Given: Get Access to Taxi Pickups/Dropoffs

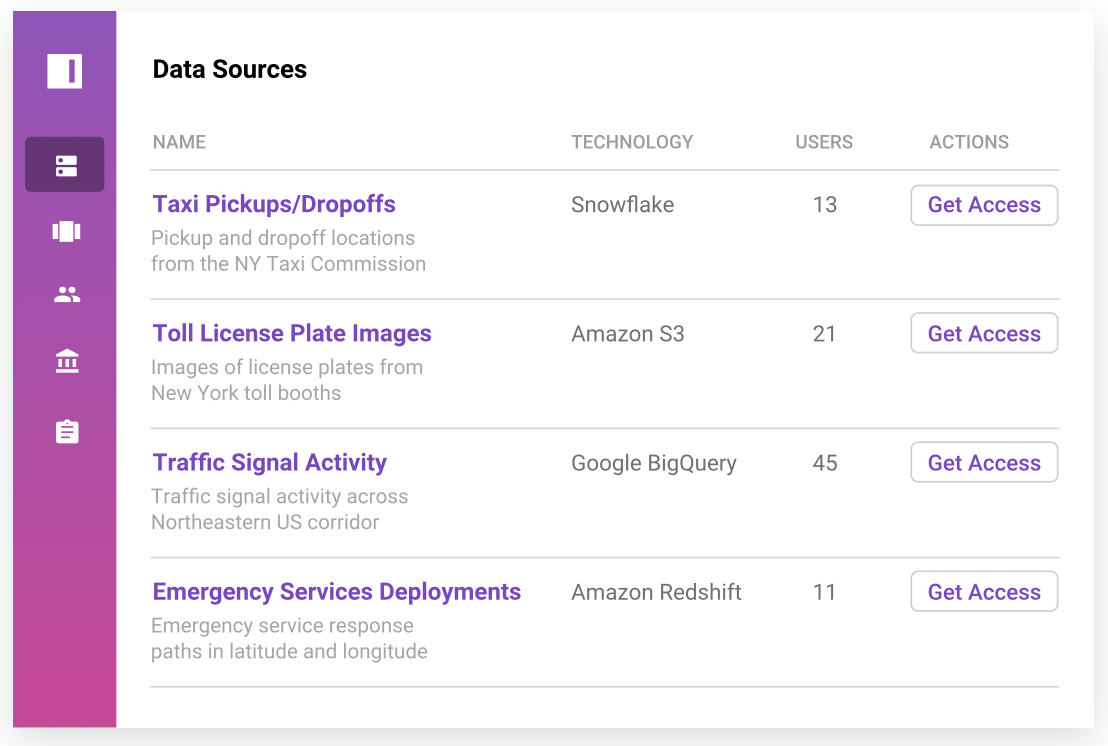Looking at the screenshot, I should [984, 205].
